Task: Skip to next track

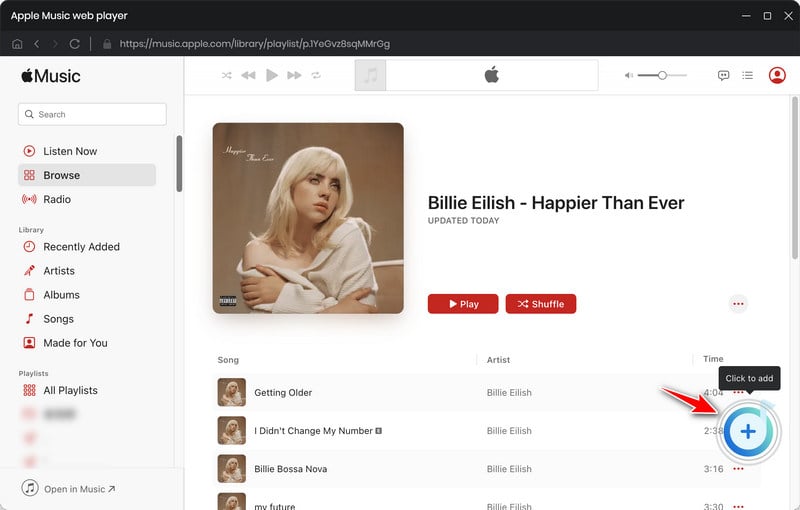Action: pyautogui.click(x=294, y=75)
